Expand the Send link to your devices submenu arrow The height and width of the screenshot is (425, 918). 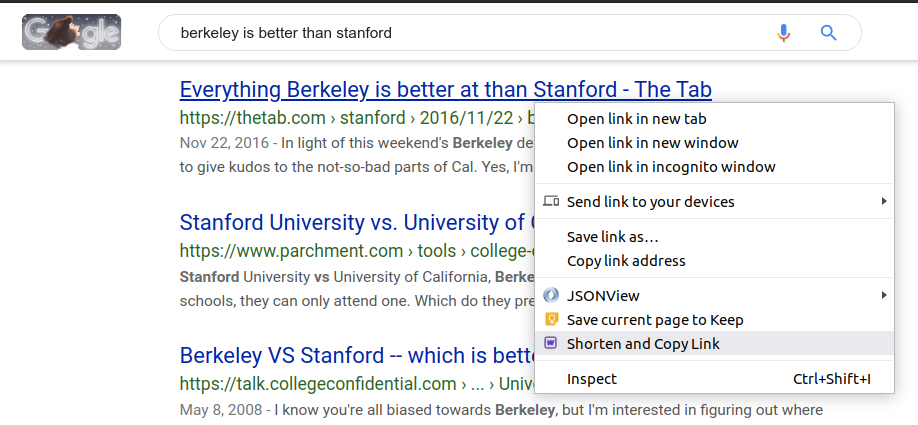click(x=883, y=202)
